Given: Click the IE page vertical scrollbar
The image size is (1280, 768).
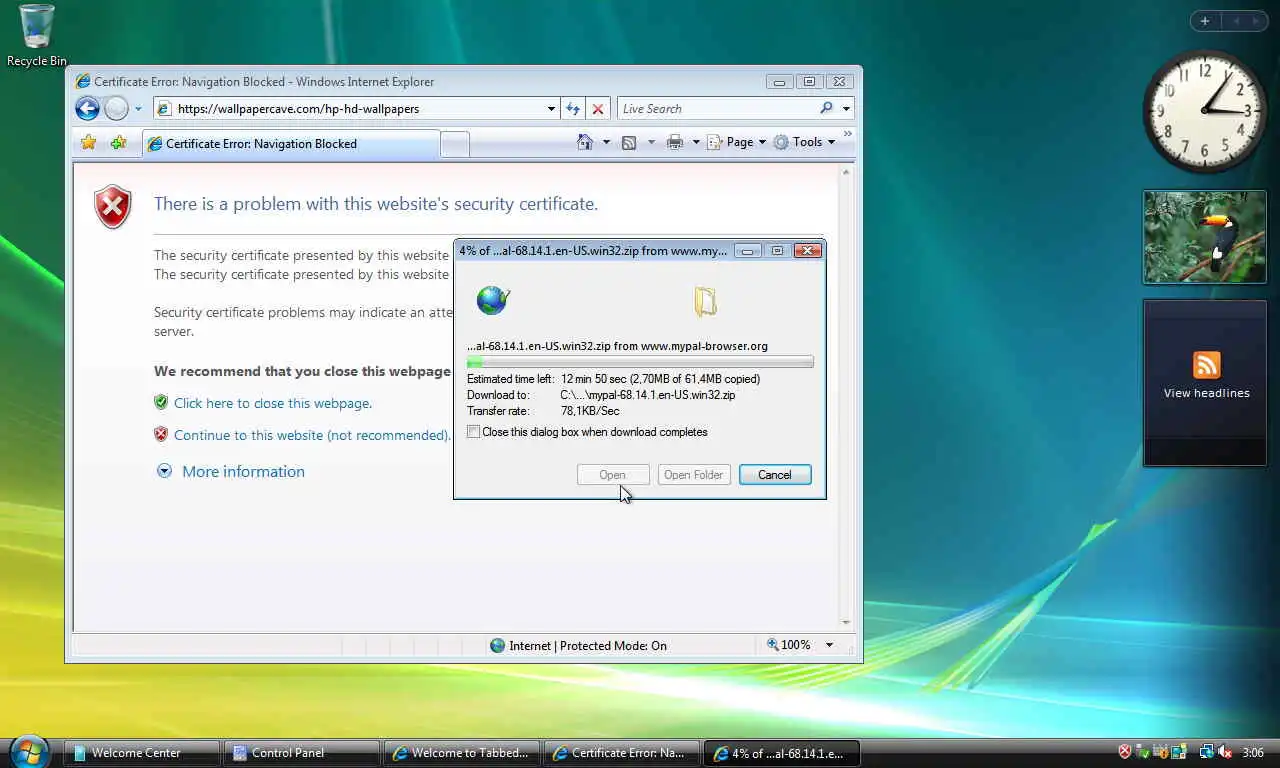Looking at the screenshot, I should (x=846, y=397).
